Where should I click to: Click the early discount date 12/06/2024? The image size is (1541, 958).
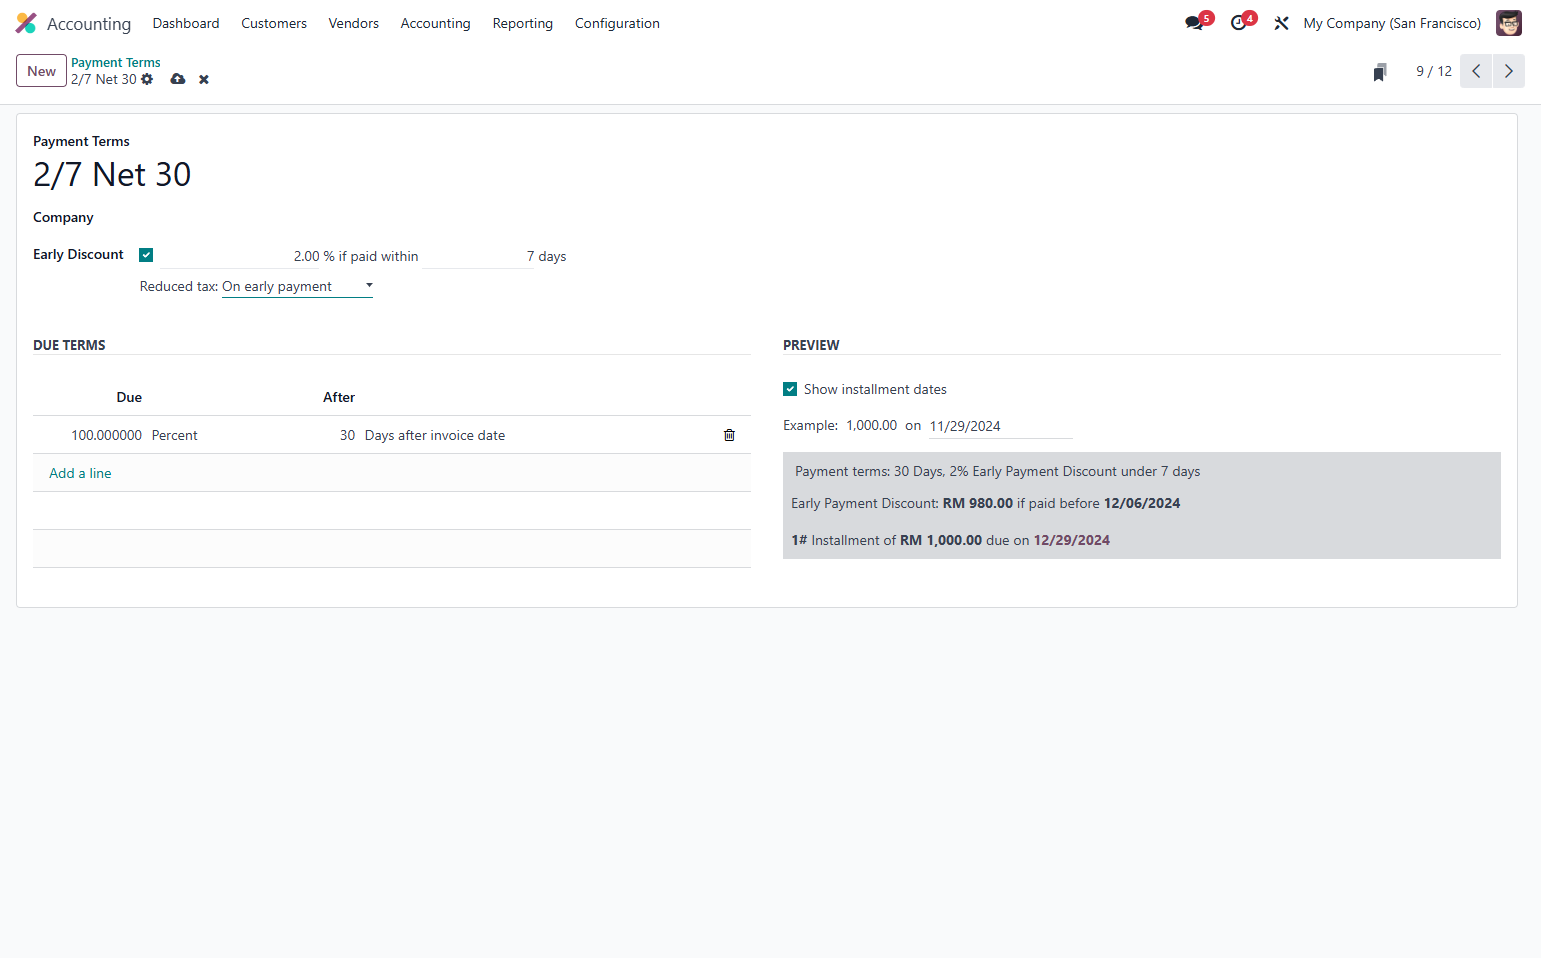tap(1142, 503)
